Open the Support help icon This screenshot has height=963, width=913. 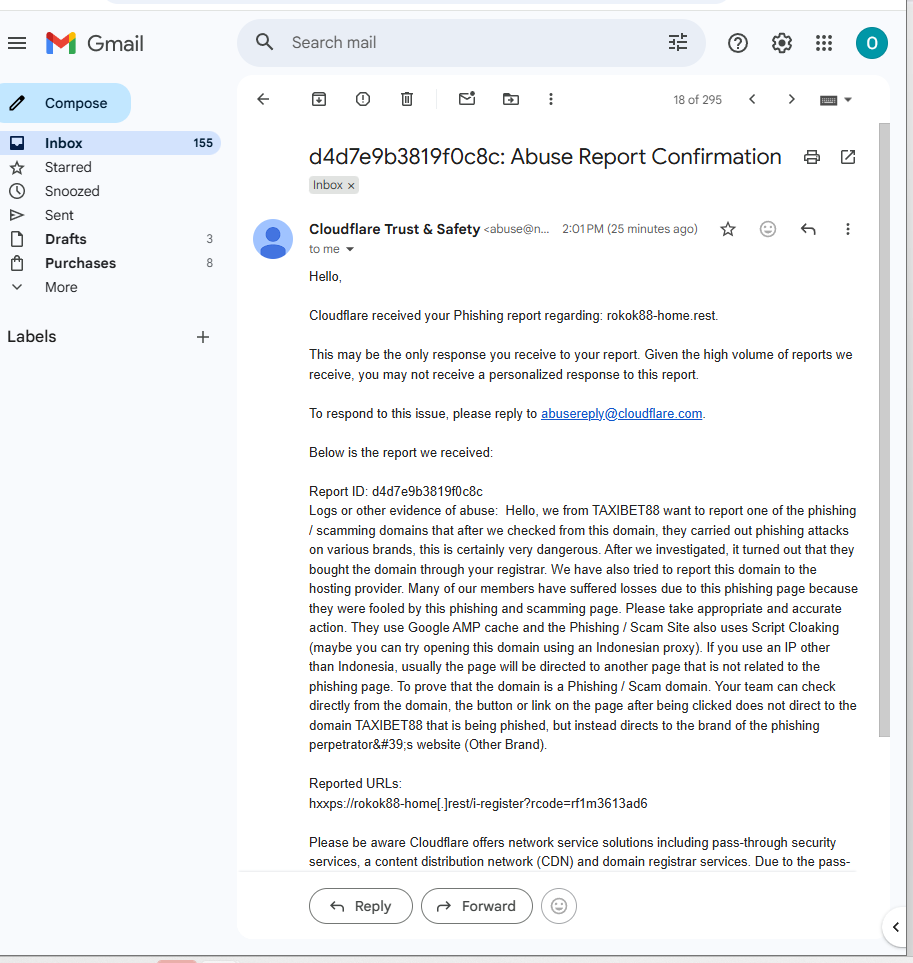pos(737,43)
